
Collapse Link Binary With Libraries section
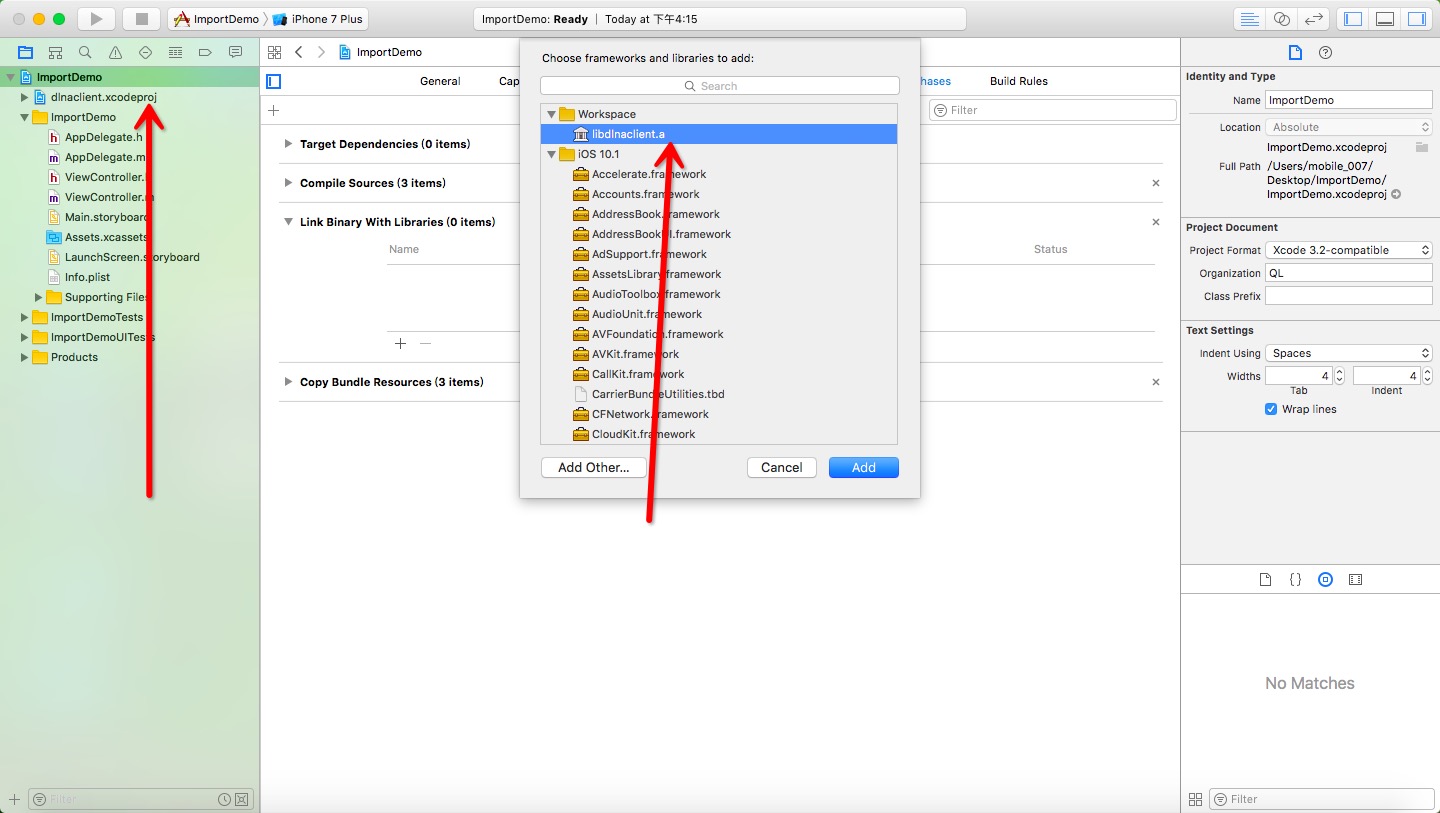pyautogui.click(x=288, y=222)
